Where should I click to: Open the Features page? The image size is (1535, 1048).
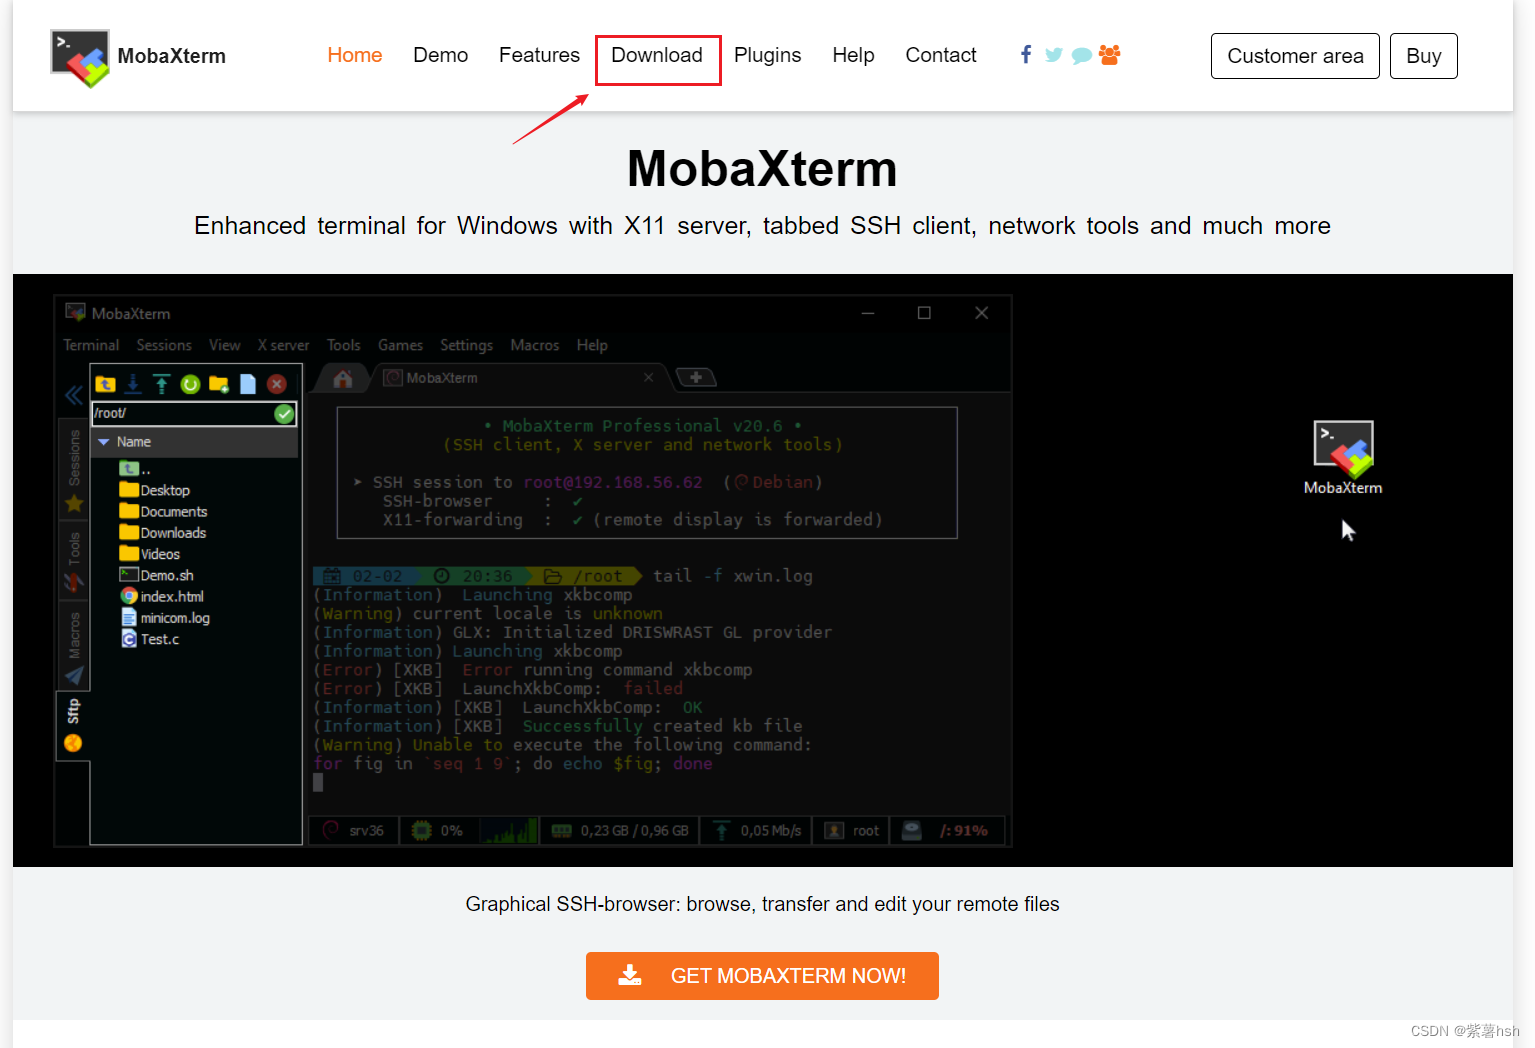539,55
